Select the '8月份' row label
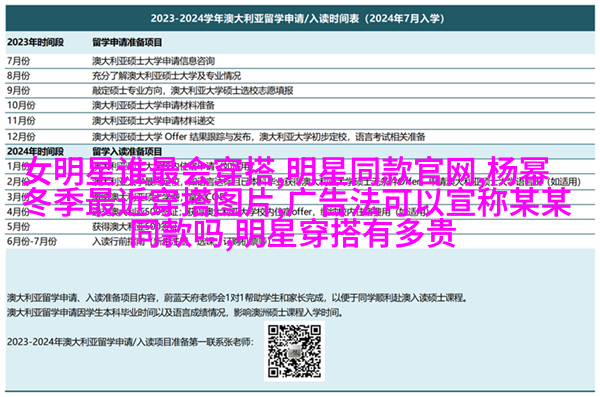The width and height of the screenshot is (600, 397). pyautogui.click(x=18, y=76)
